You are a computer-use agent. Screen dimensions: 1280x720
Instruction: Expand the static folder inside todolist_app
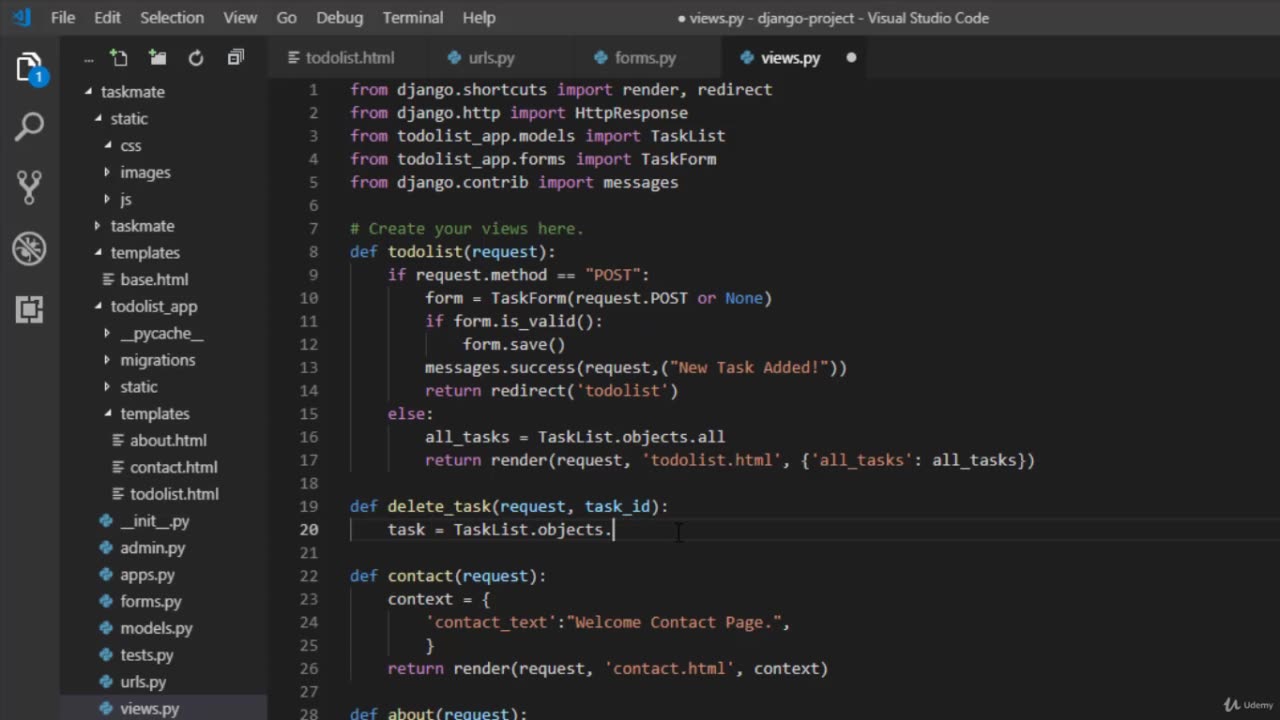[108, 387]
